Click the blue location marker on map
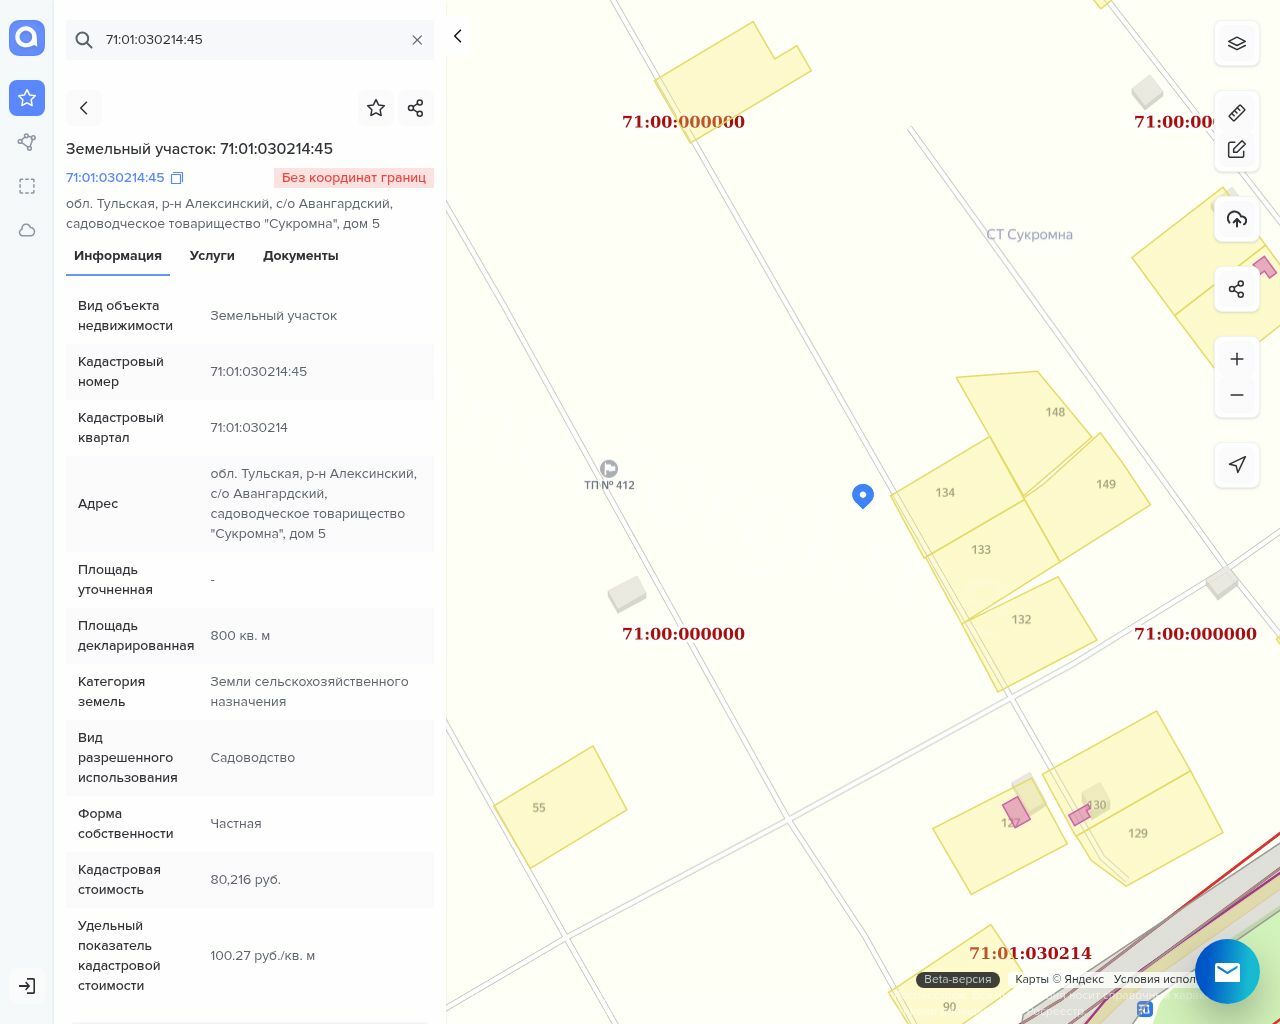This screenshot has width=1280, height=1024. pos(863,495)
